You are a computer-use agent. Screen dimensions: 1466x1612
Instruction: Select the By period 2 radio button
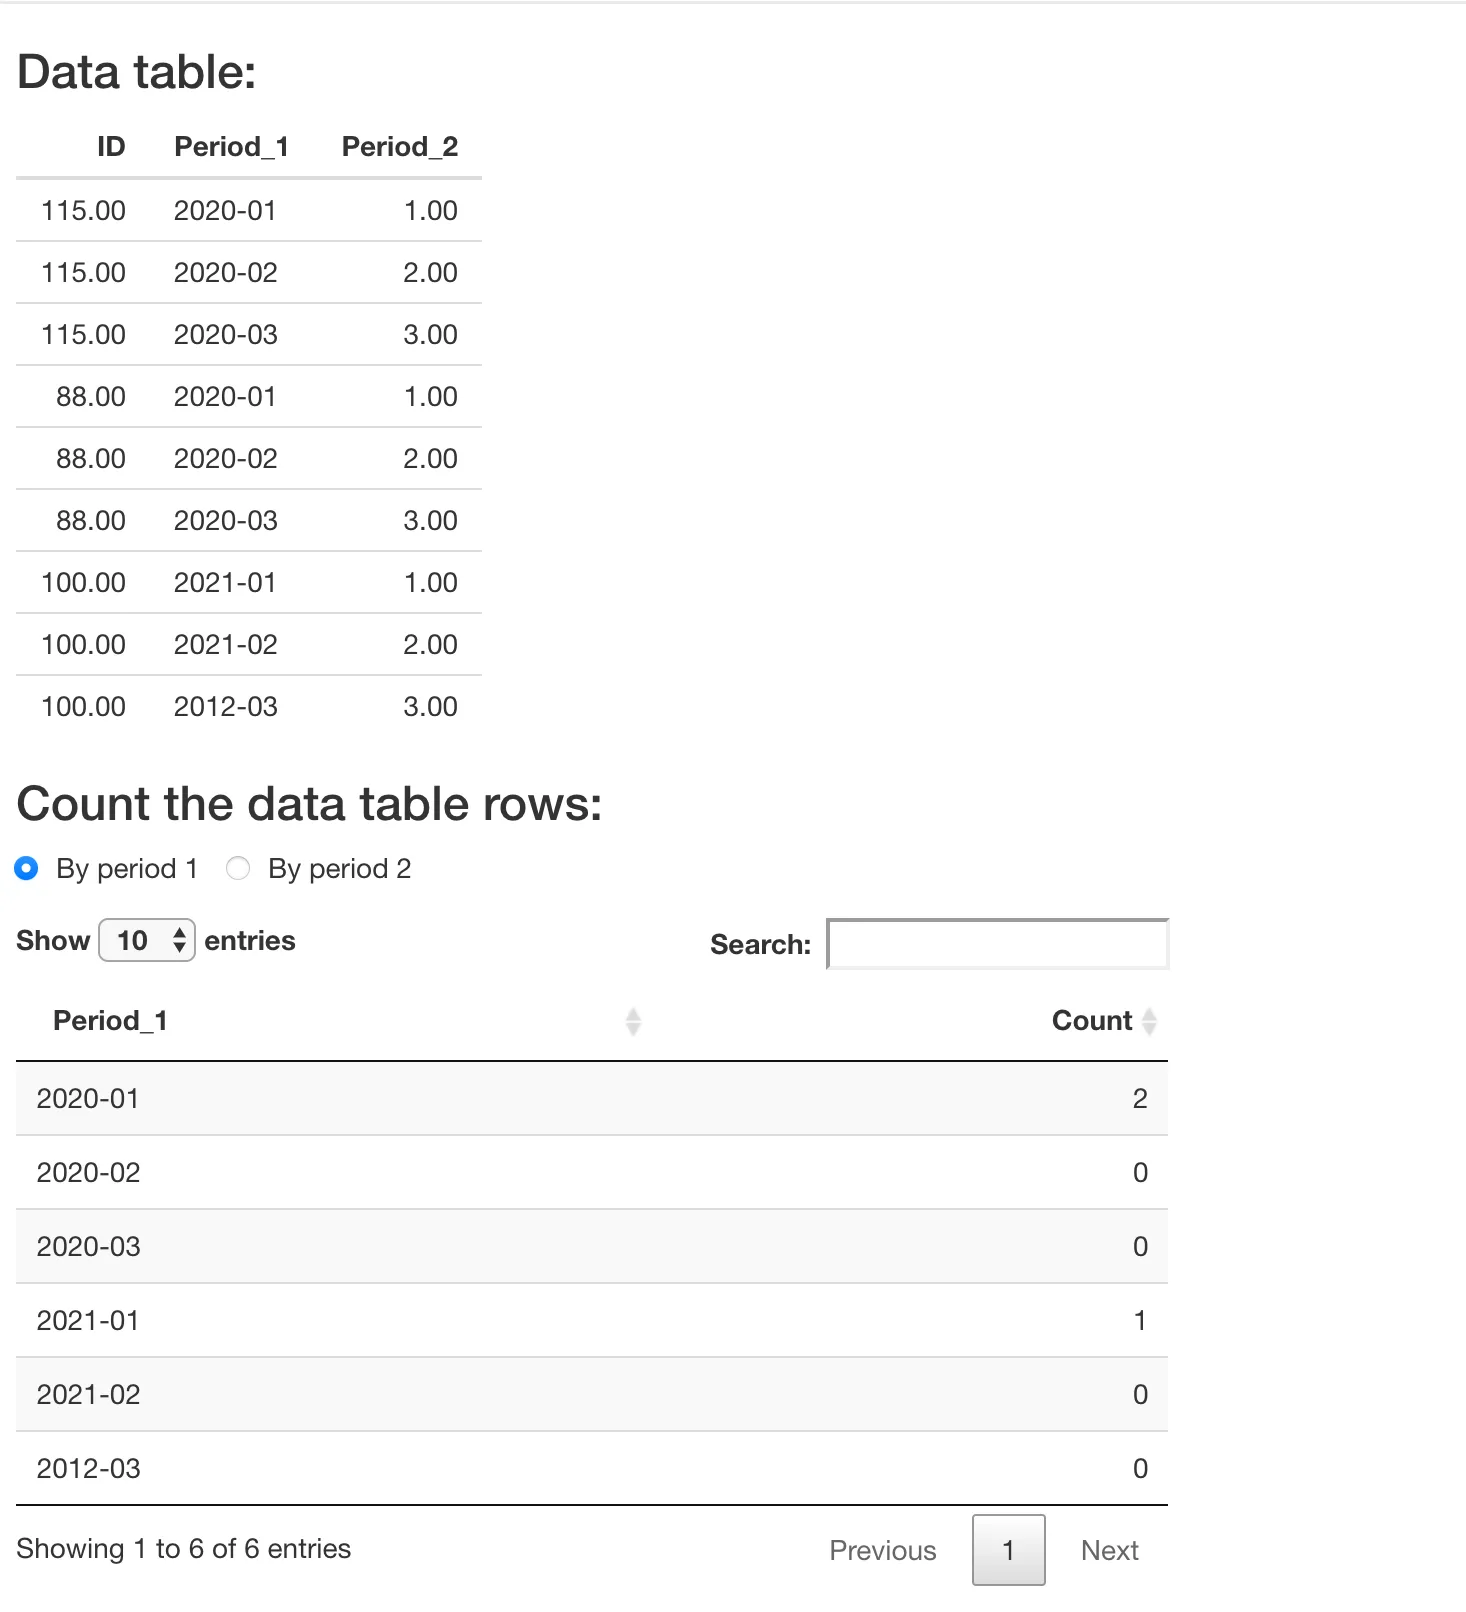click(x=238, y=868)
